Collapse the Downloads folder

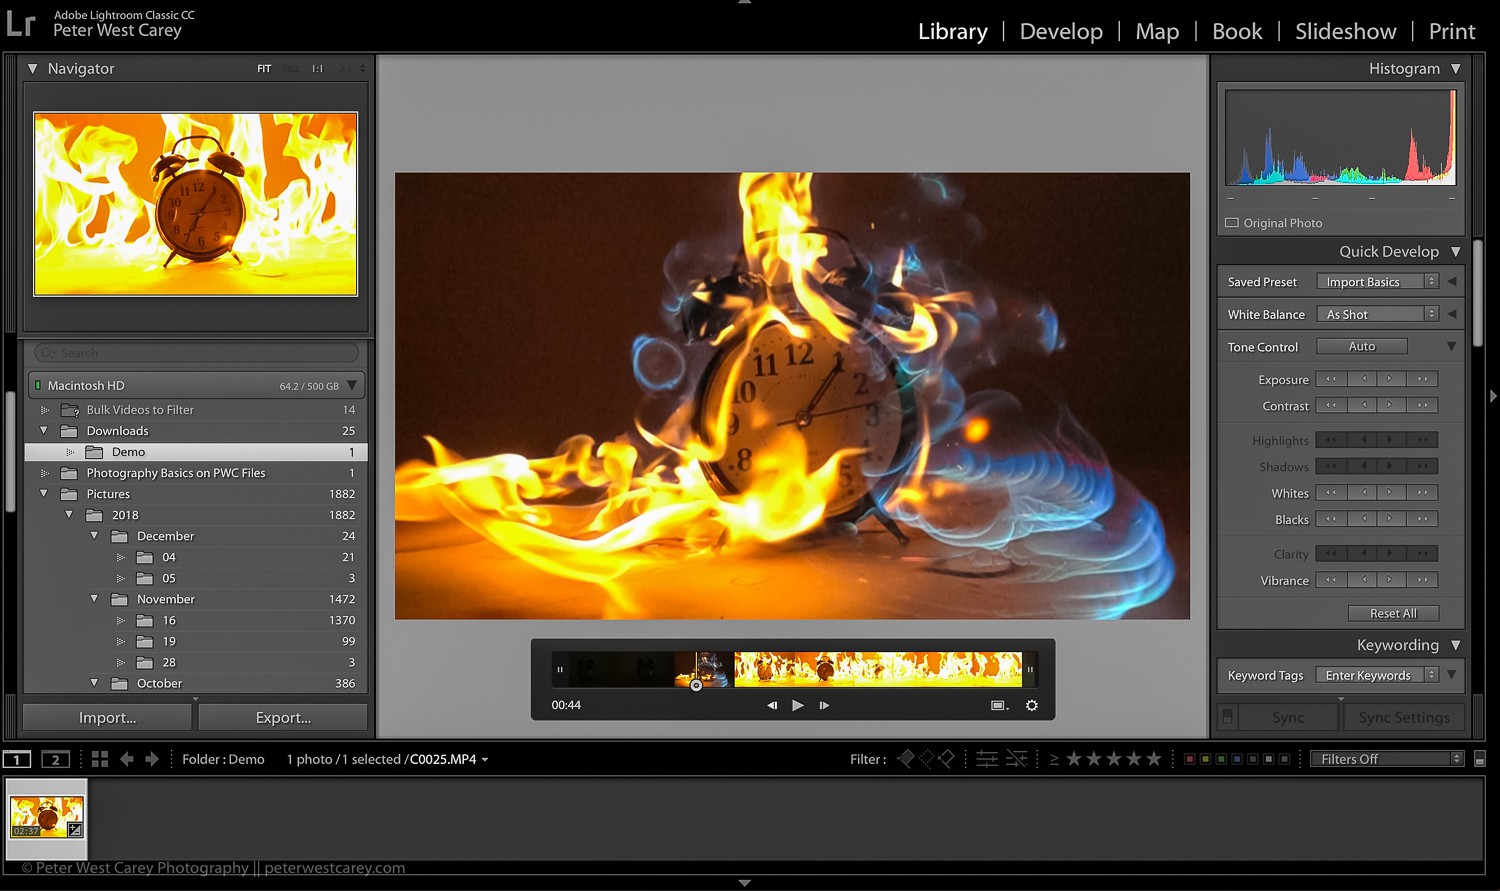pyautogui.click(x=43, y=430)
